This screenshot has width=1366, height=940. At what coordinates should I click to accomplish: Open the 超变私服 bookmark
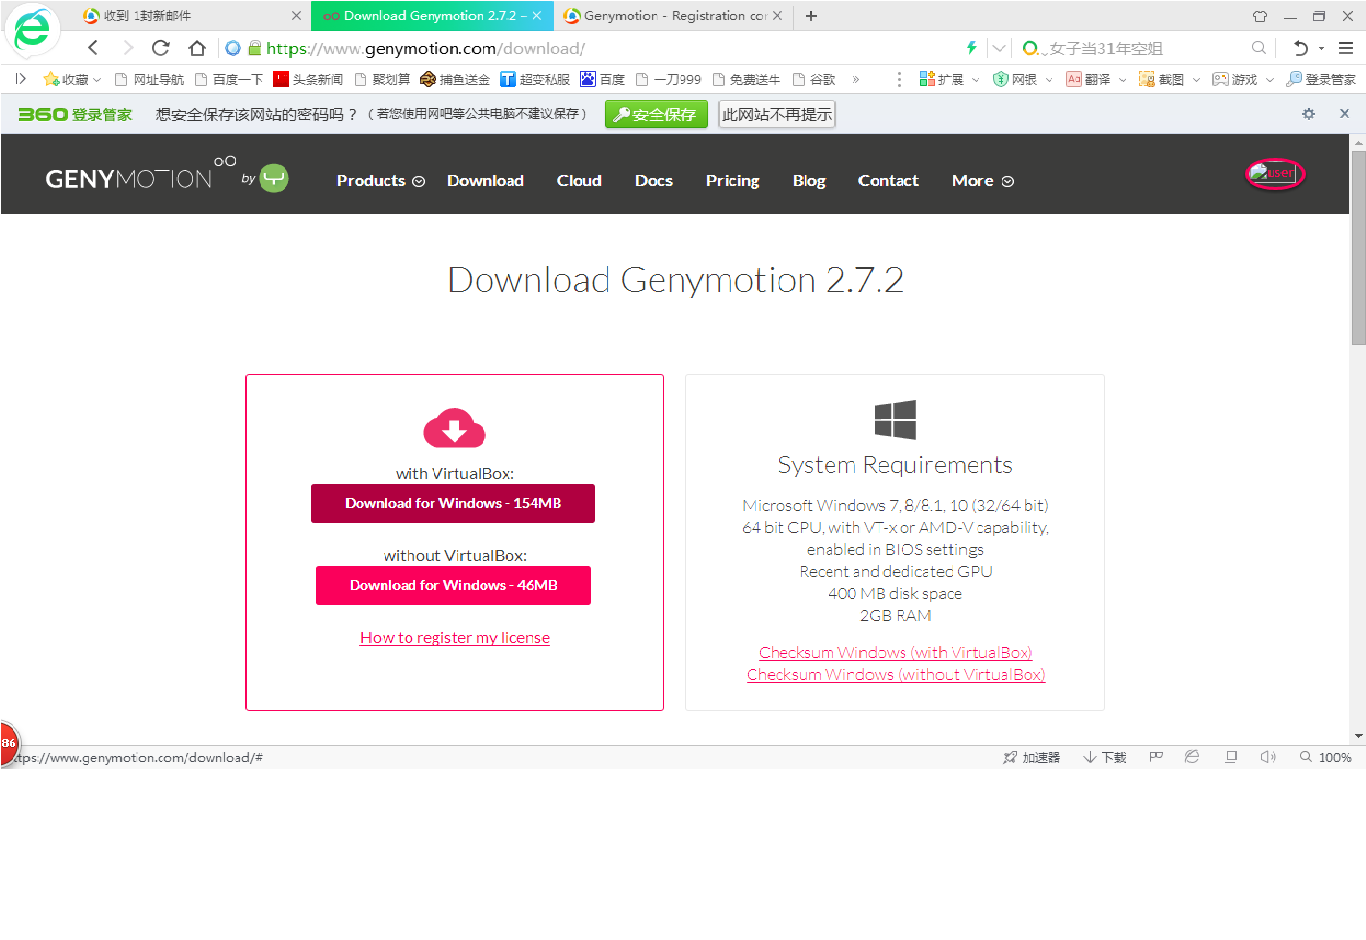coord(535,79)
